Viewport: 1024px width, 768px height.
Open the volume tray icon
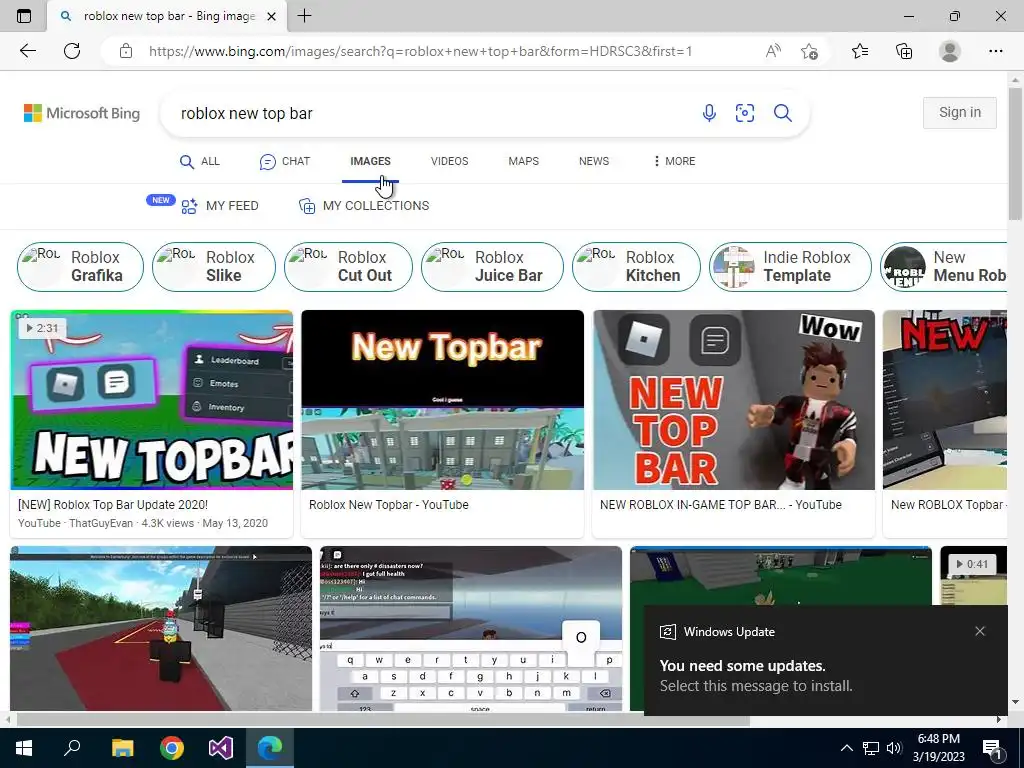pos(894,748)
